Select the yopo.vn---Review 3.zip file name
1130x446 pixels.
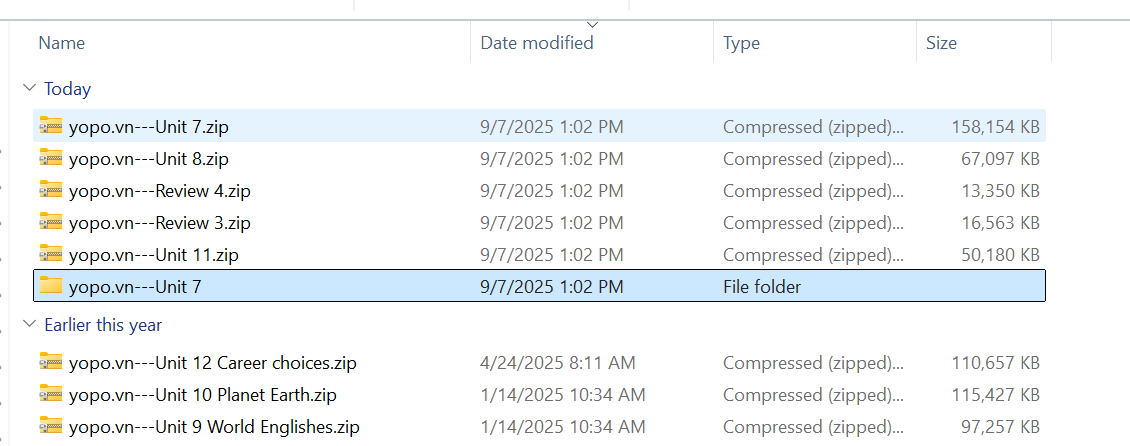point(160,222)
